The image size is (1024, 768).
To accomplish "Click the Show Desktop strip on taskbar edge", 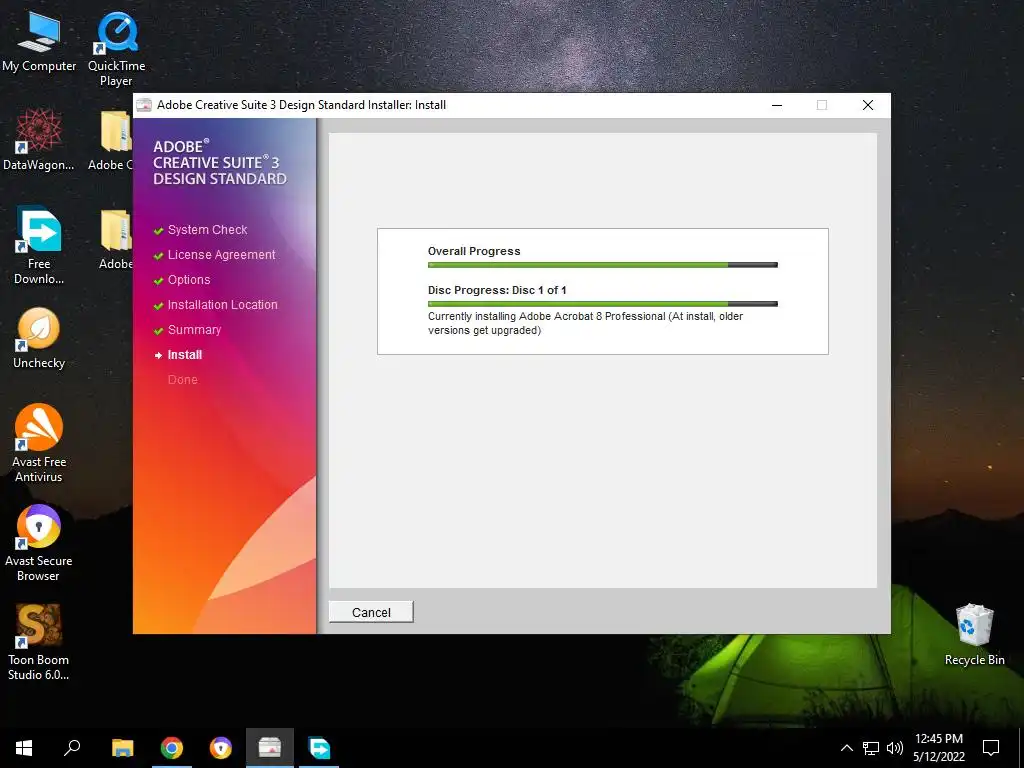I will [x=1021, y=748].
